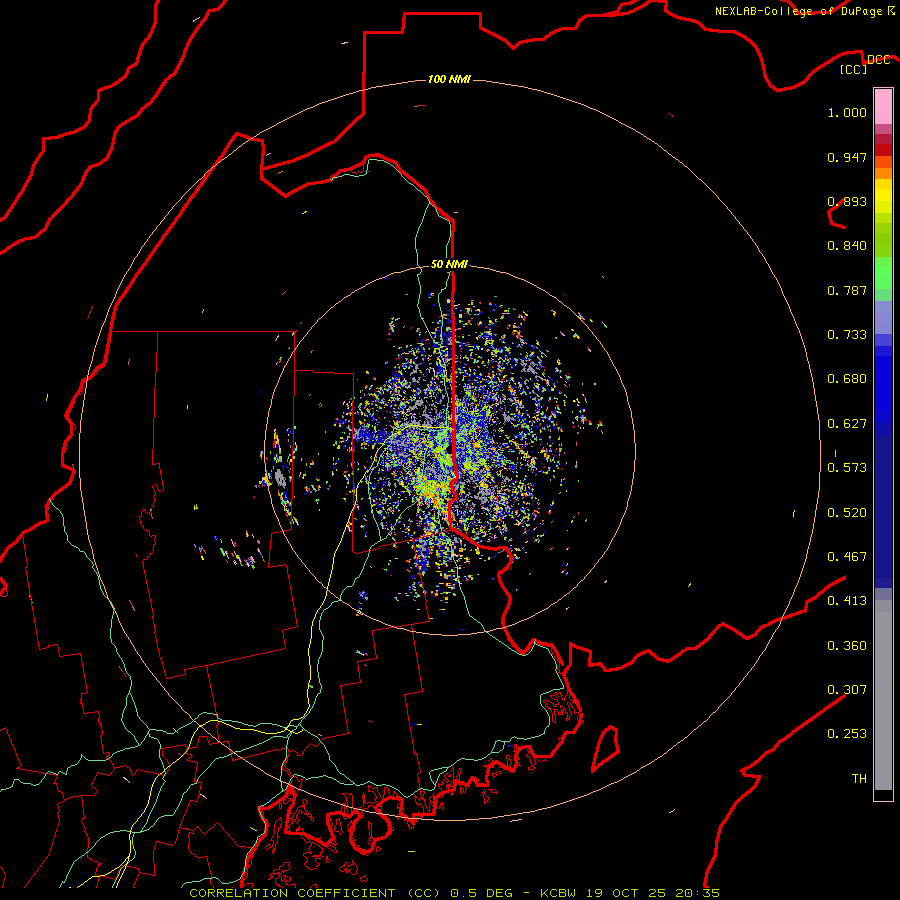Pick the bright green band of the color bar
The image size is (900, 900).
(x=883, y=273)
